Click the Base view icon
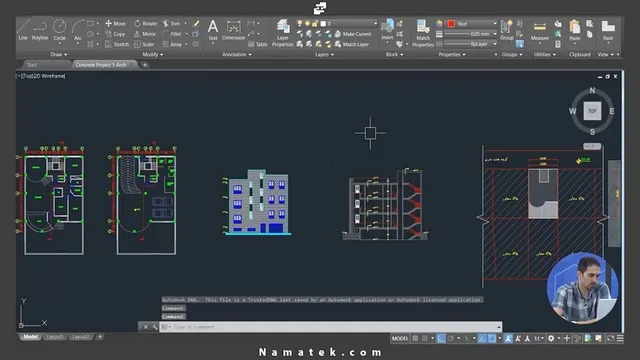 [x=608, y=30]
